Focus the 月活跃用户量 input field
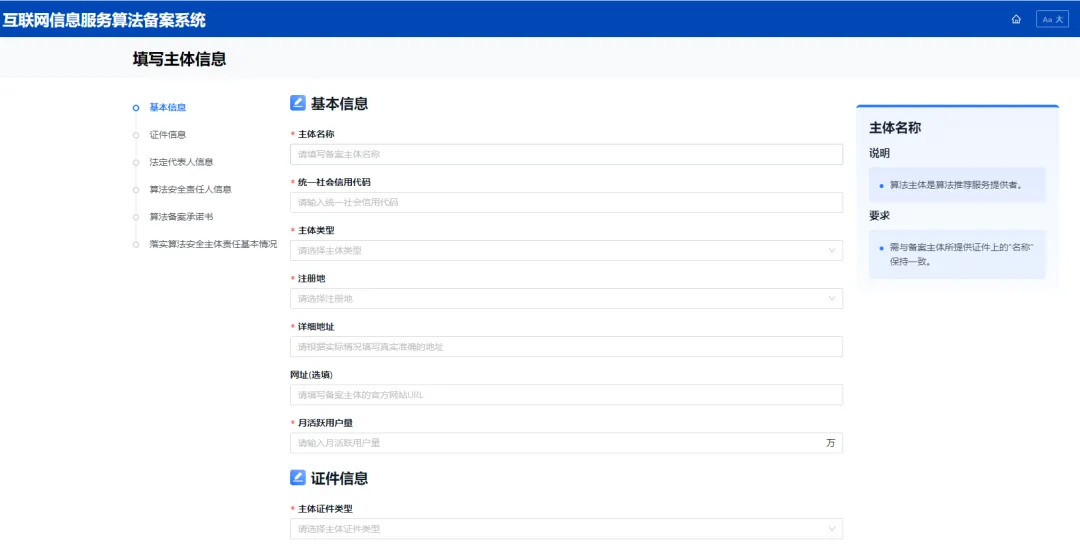This screenshot has width=1080, height=549. pyautogui.click(x=566, y=443)
